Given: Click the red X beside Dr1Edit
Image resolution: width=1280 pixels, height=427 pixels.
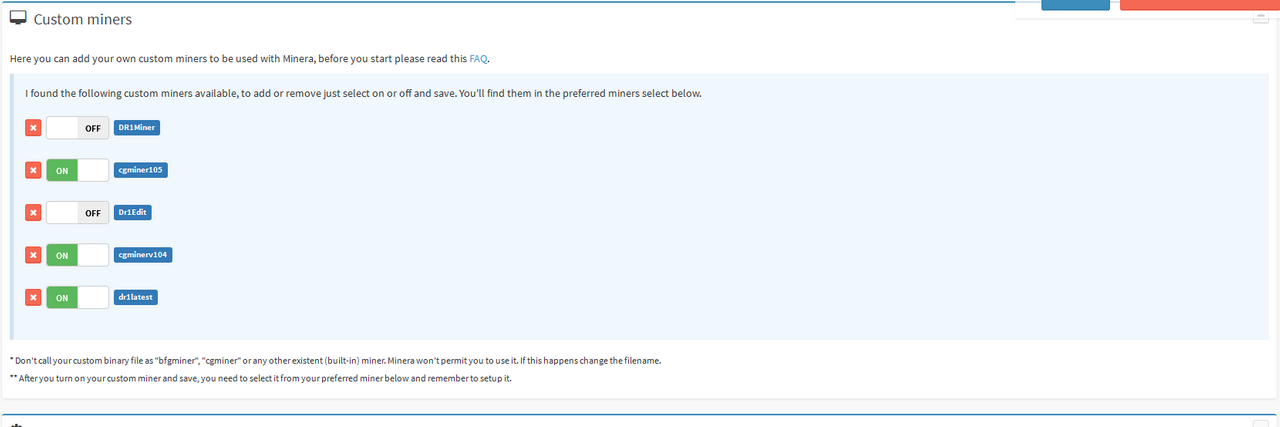Looking at the screenshot, I should click(x=33, y=213).
